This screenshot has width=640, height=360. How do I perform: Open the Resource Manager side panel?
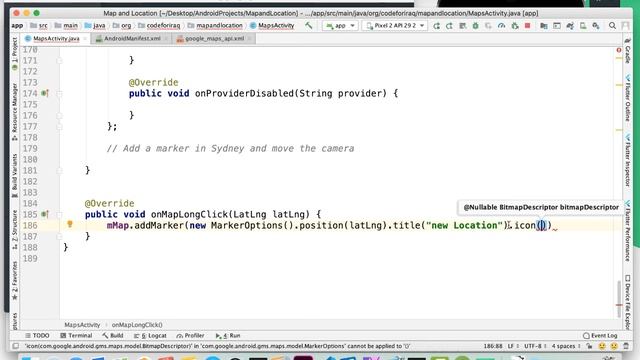15,111
